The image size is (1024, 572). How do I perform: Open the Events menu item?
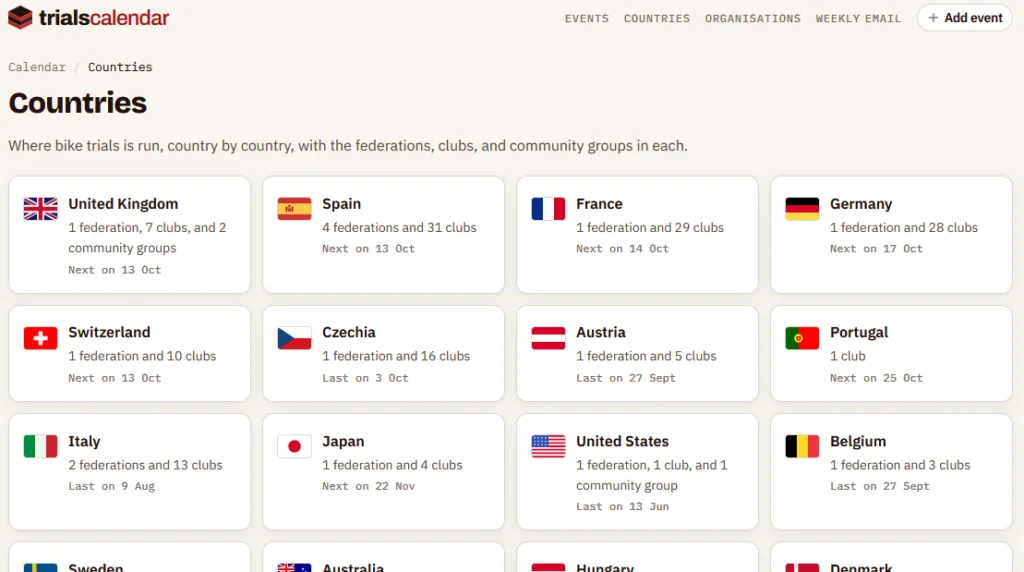point(586,18)
